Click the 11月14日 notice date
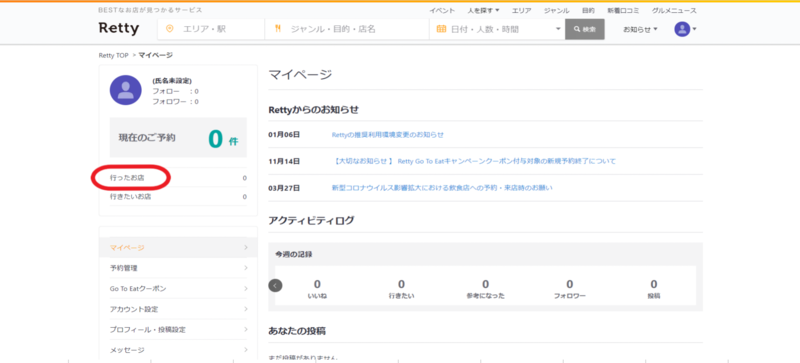Viewport: 800px width, 363px height. (x=284, y=161)
